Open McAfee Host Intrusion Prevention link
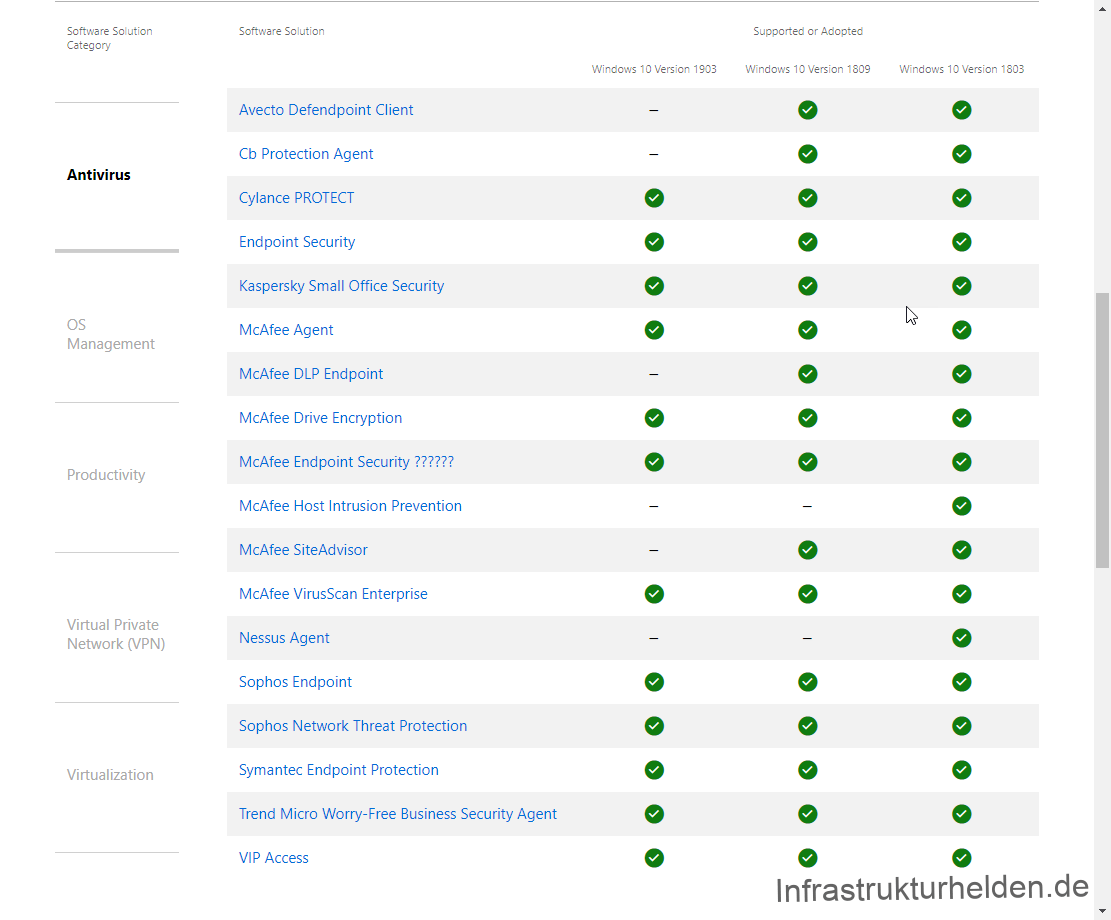The image size is (1111, 920). [x=350, y=505]
